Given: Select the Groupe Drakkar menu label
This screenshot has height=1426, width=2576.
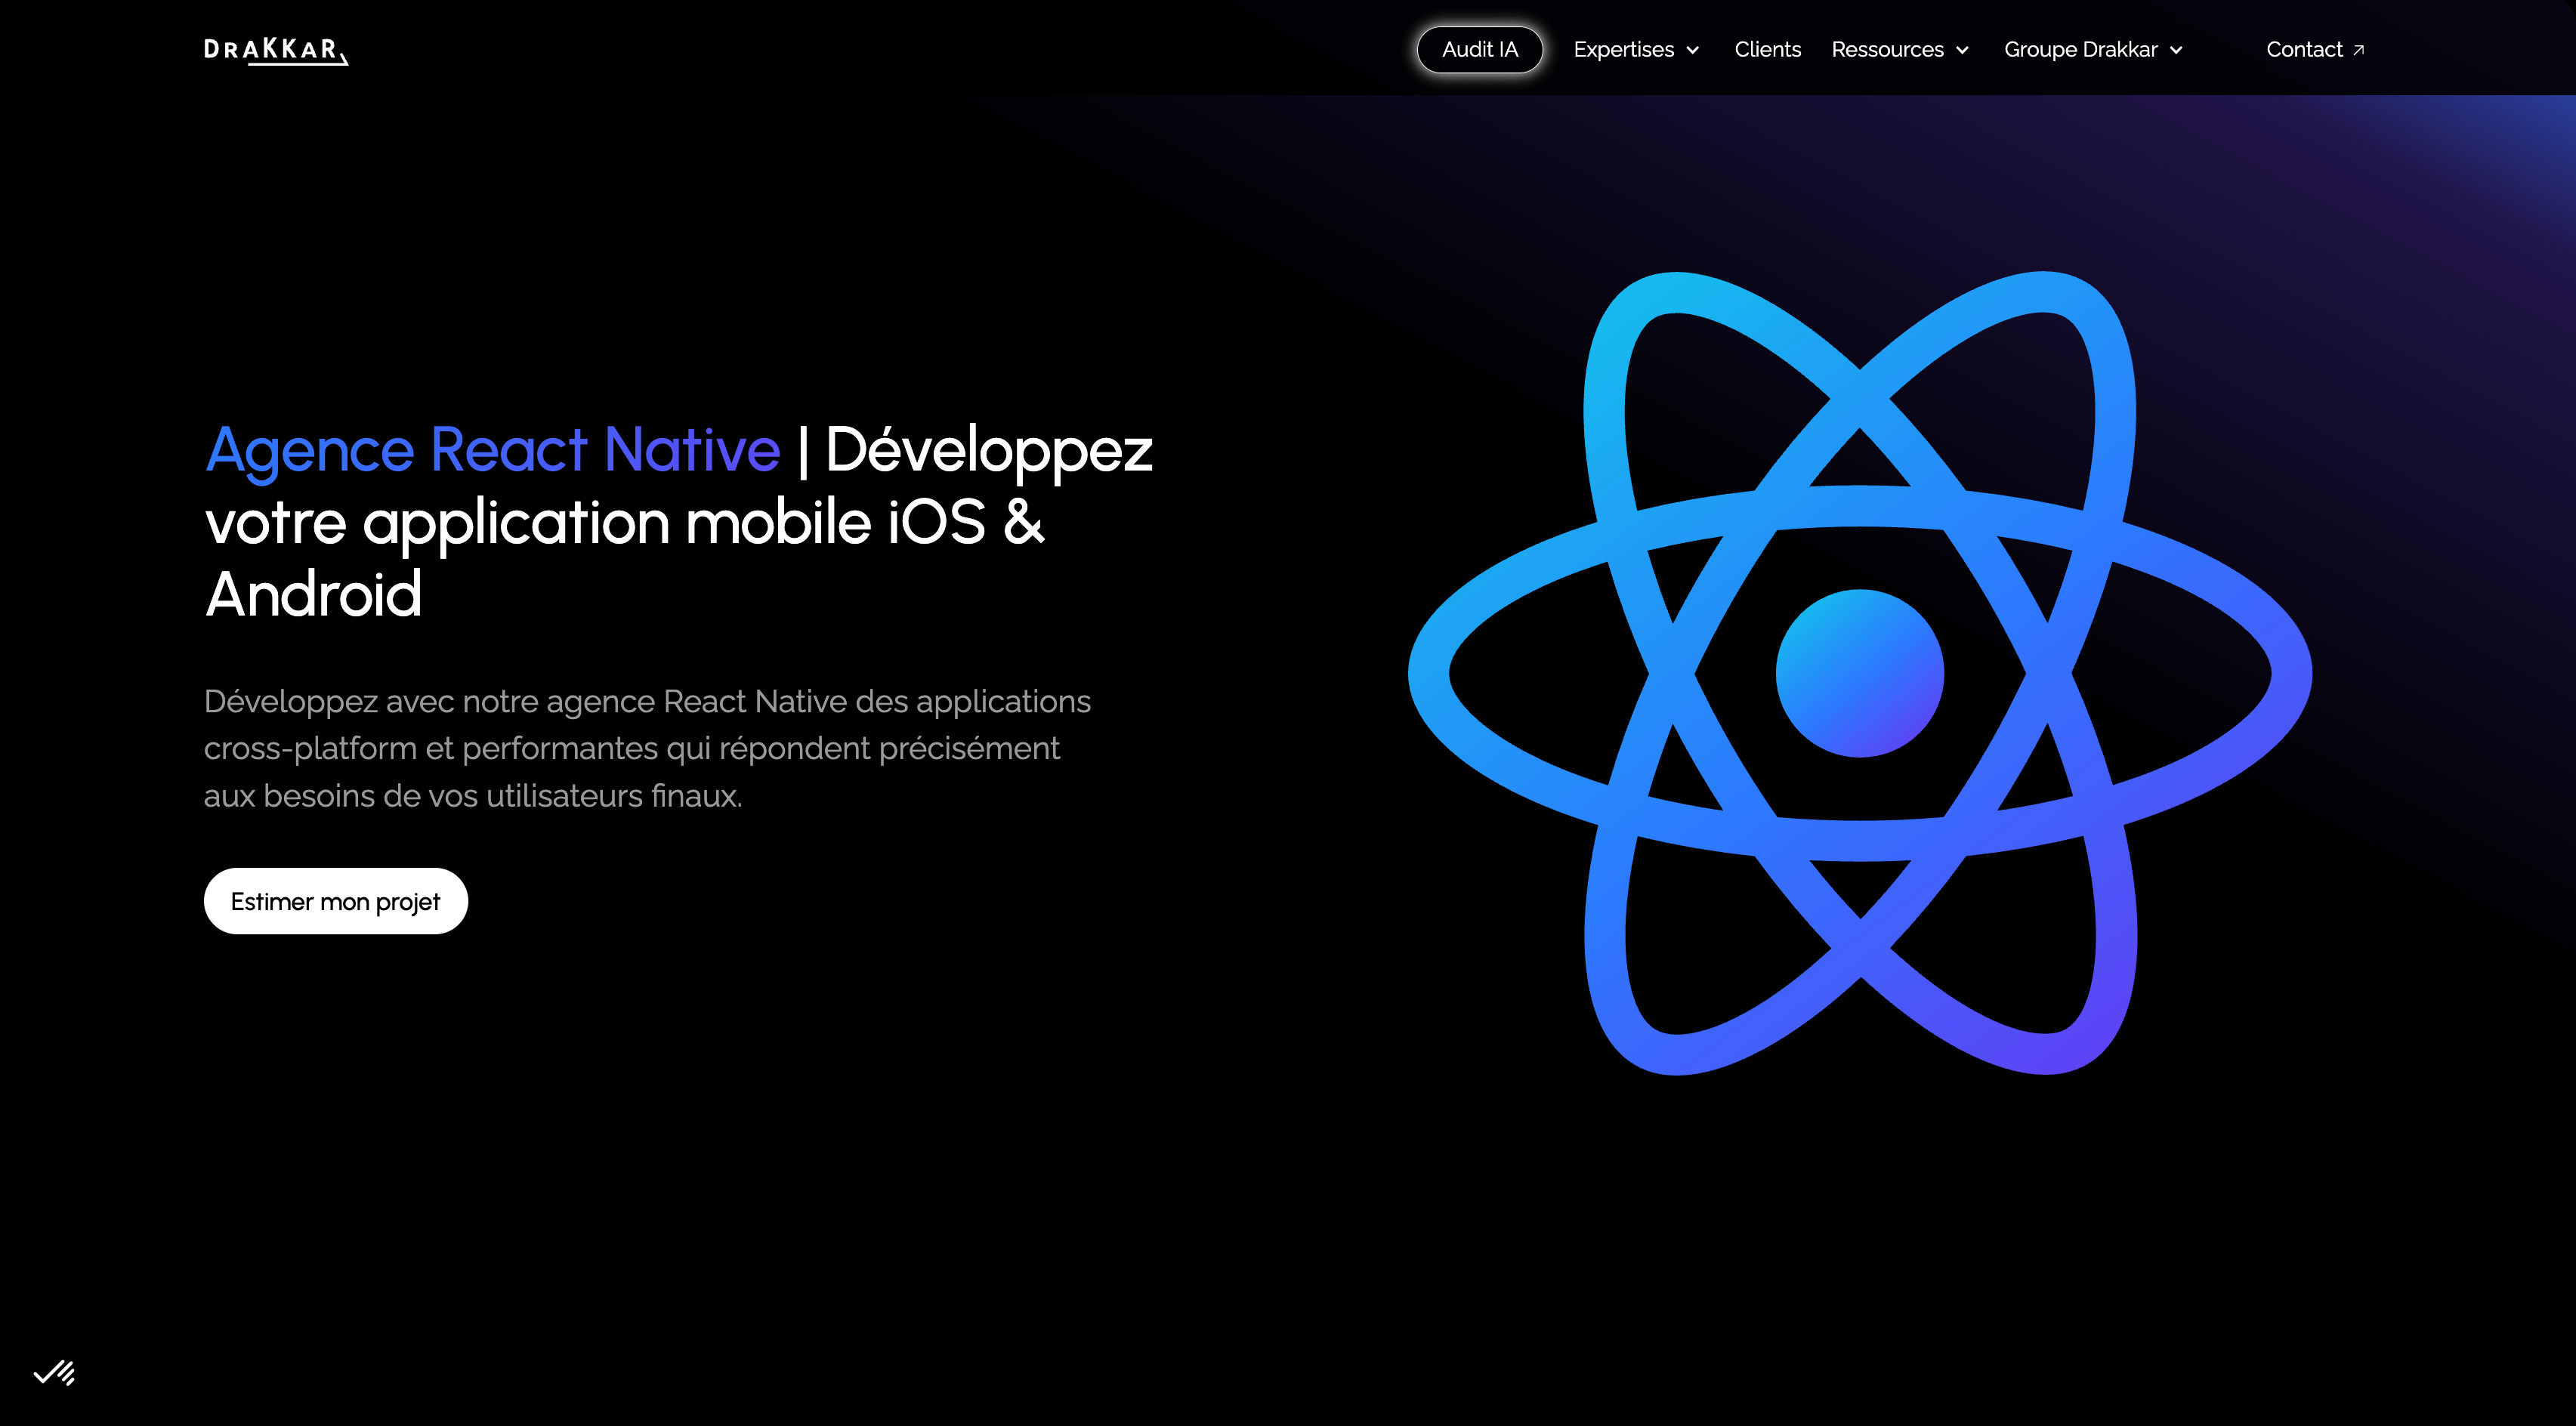Looking at the screenshot, I should 2080,50.
